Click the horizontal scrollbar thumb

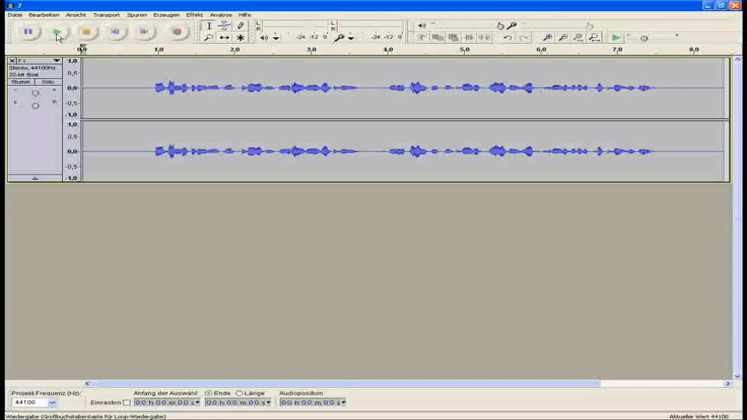(346, 383)
